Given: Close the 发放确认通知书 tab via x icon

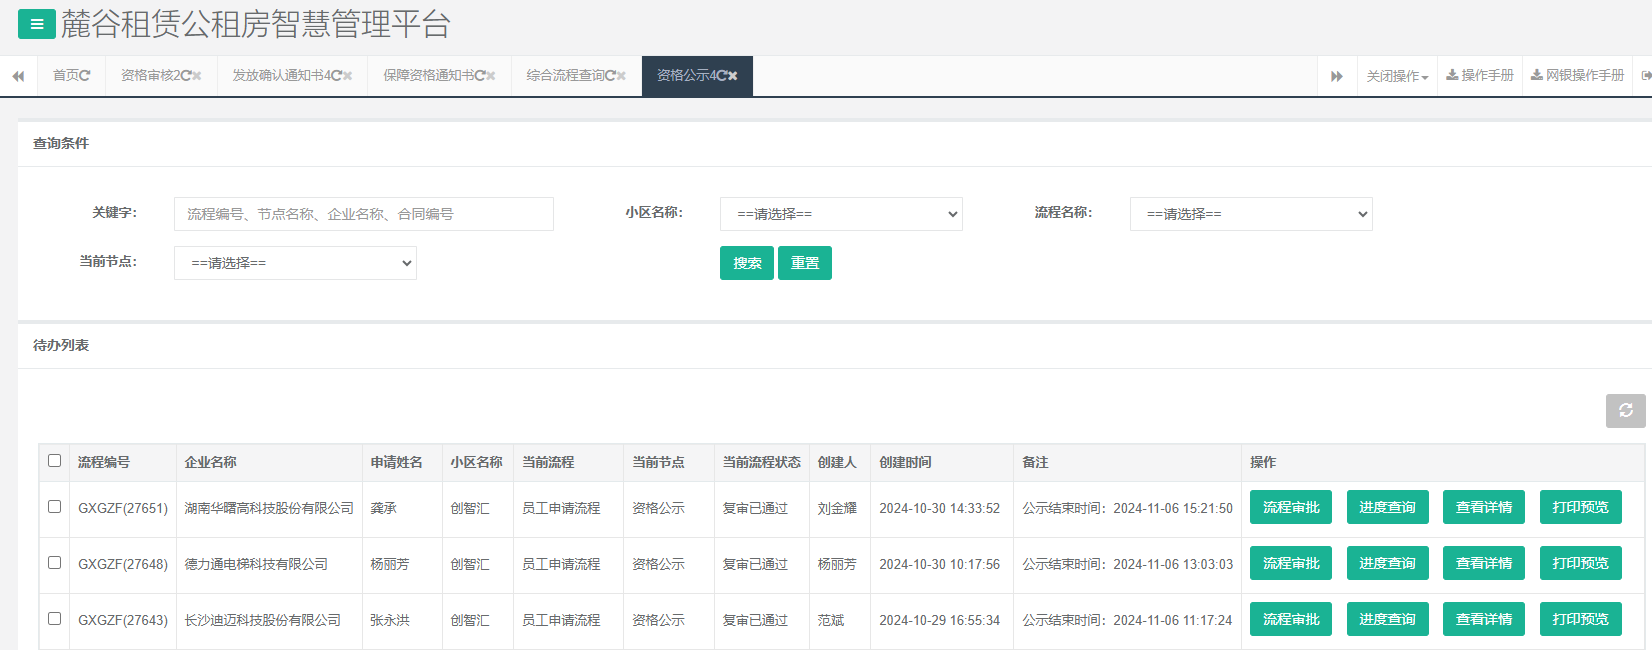Looking at the screenshot, I should (347, 76).
